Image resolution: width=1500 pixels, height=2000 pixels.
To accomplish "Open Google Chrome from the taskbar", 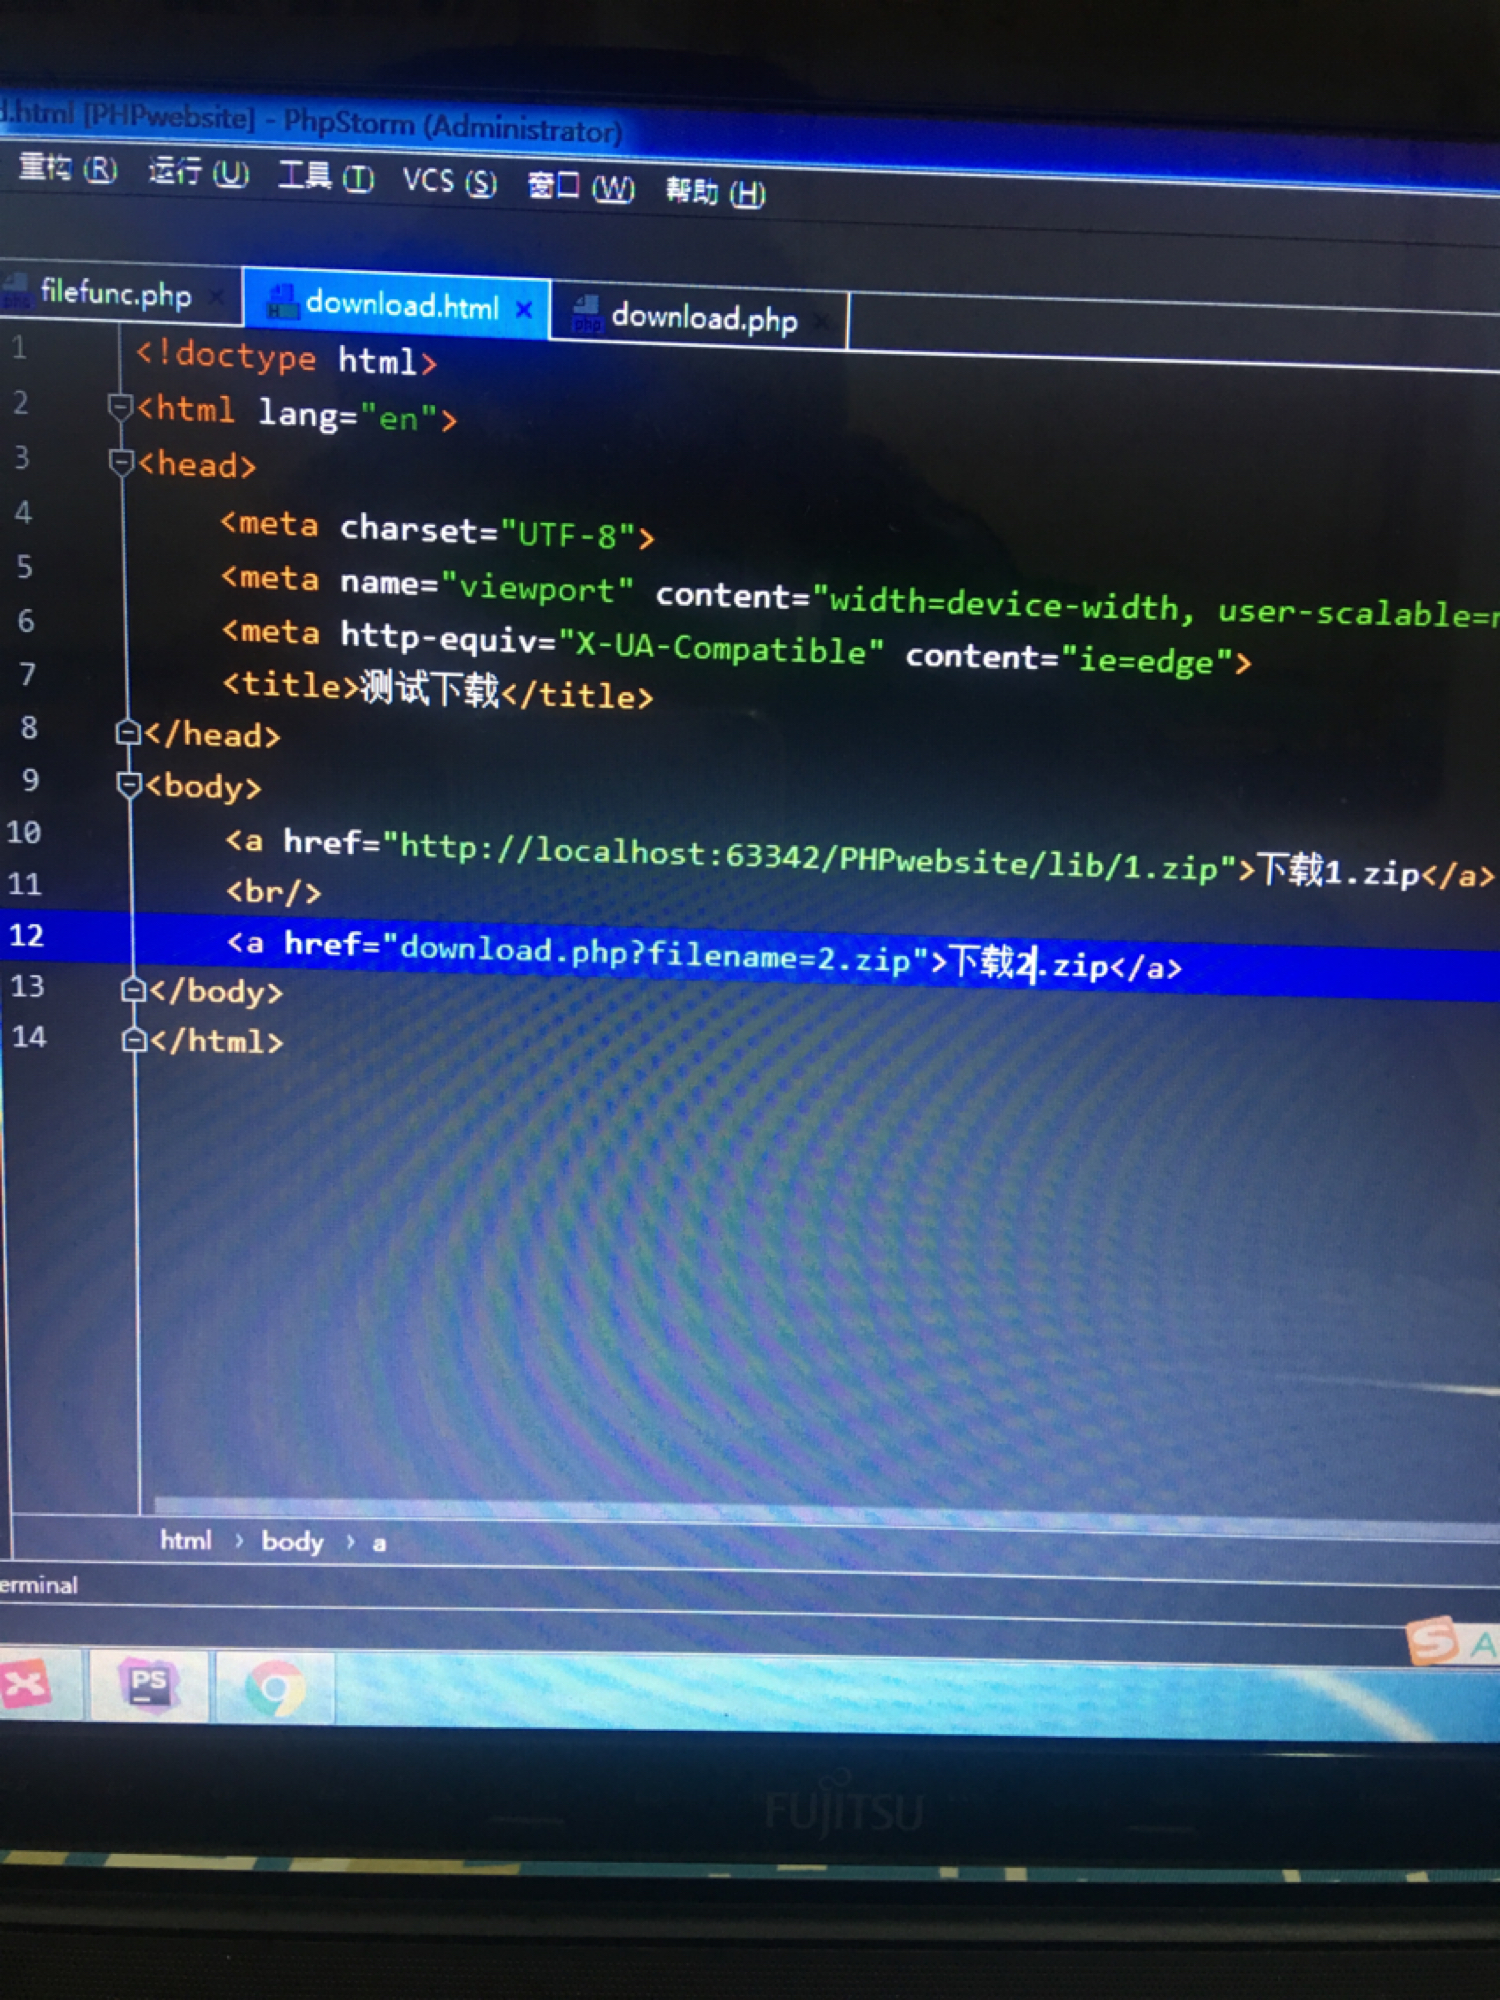I will click(x=274, y=1688).
